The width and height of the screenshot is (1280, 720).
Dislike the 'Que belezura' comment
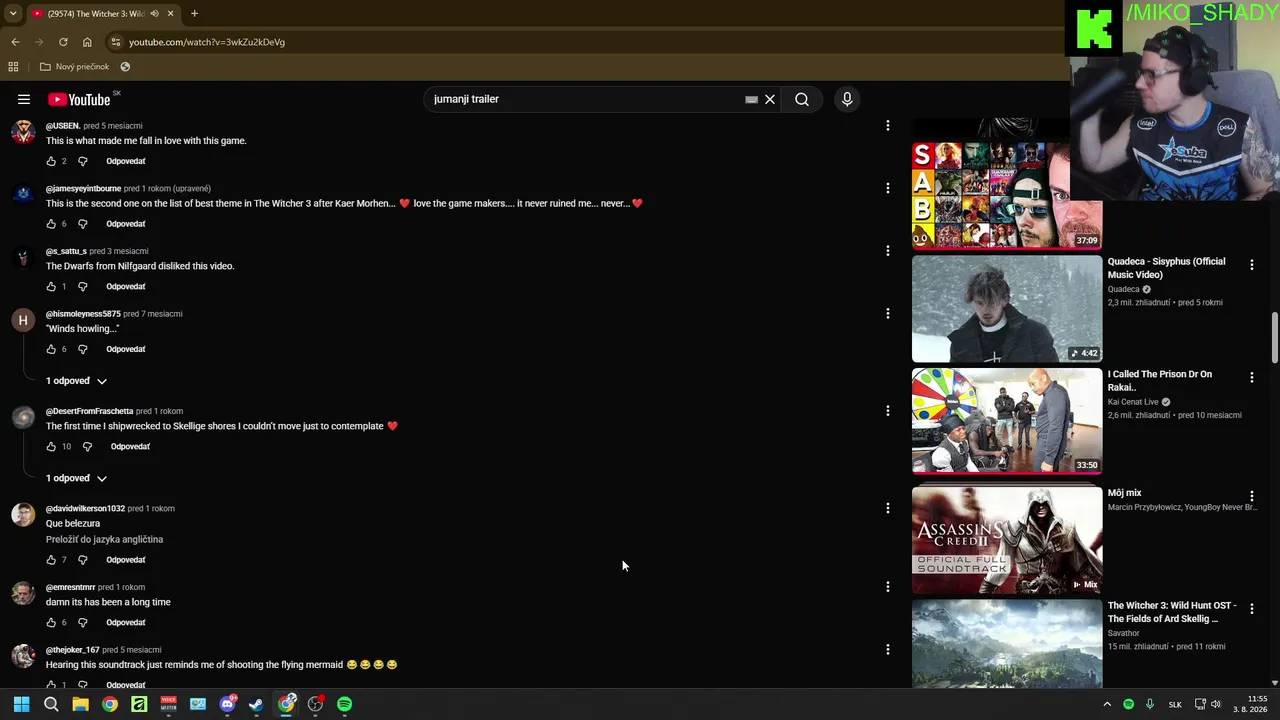tap(83, 560)
